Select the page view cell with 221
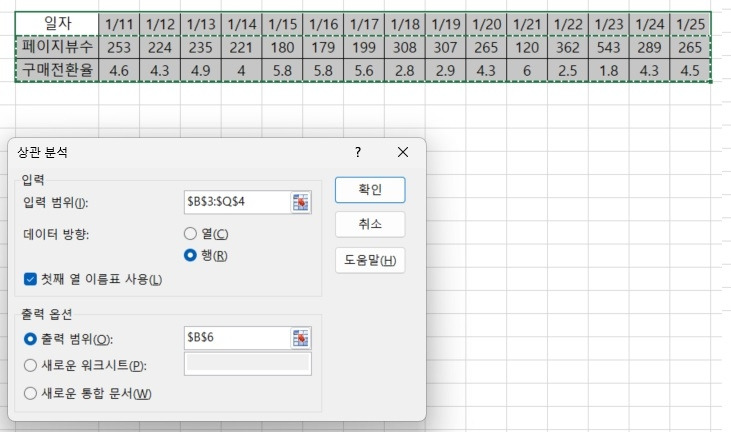731x432 pixels. tap(241, 47)
